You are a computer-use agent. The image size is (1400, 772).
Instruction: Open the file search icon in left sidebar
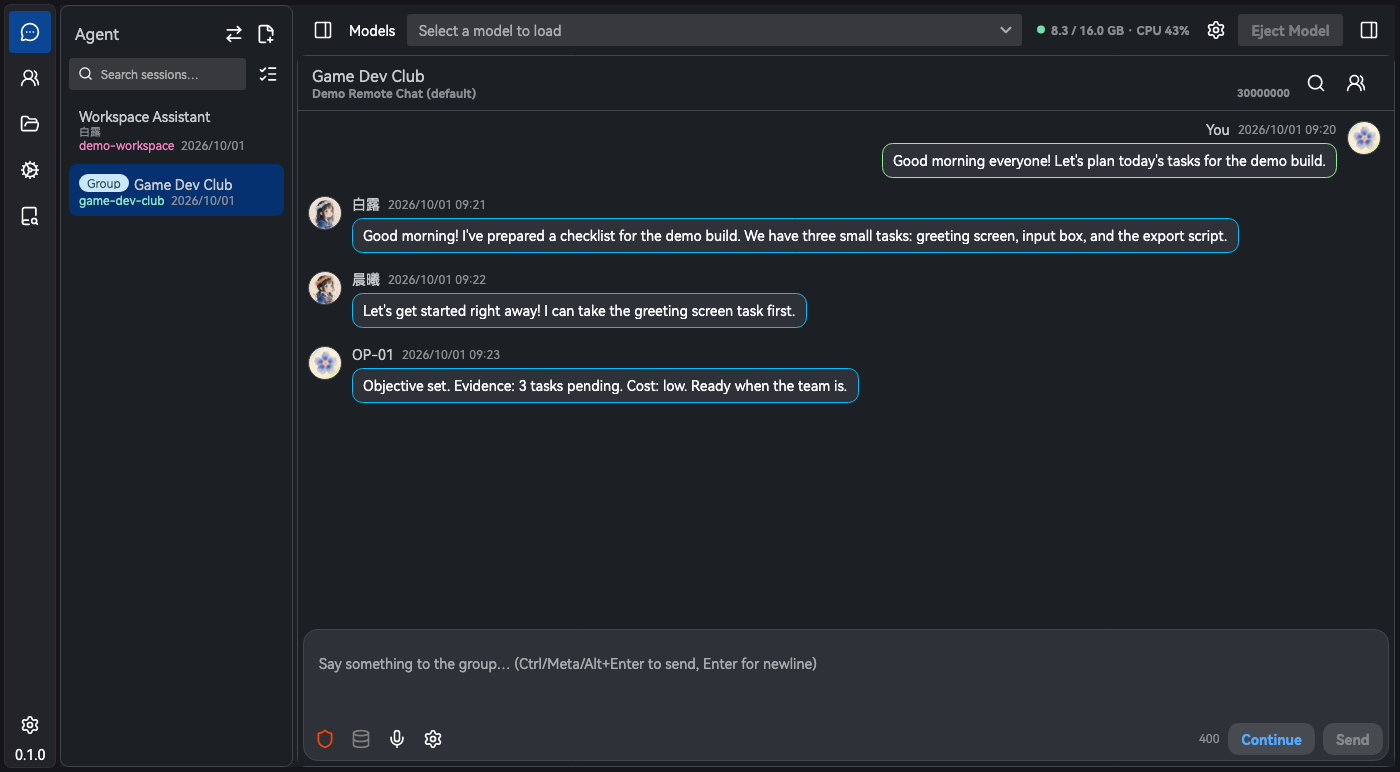click(30, 216)
